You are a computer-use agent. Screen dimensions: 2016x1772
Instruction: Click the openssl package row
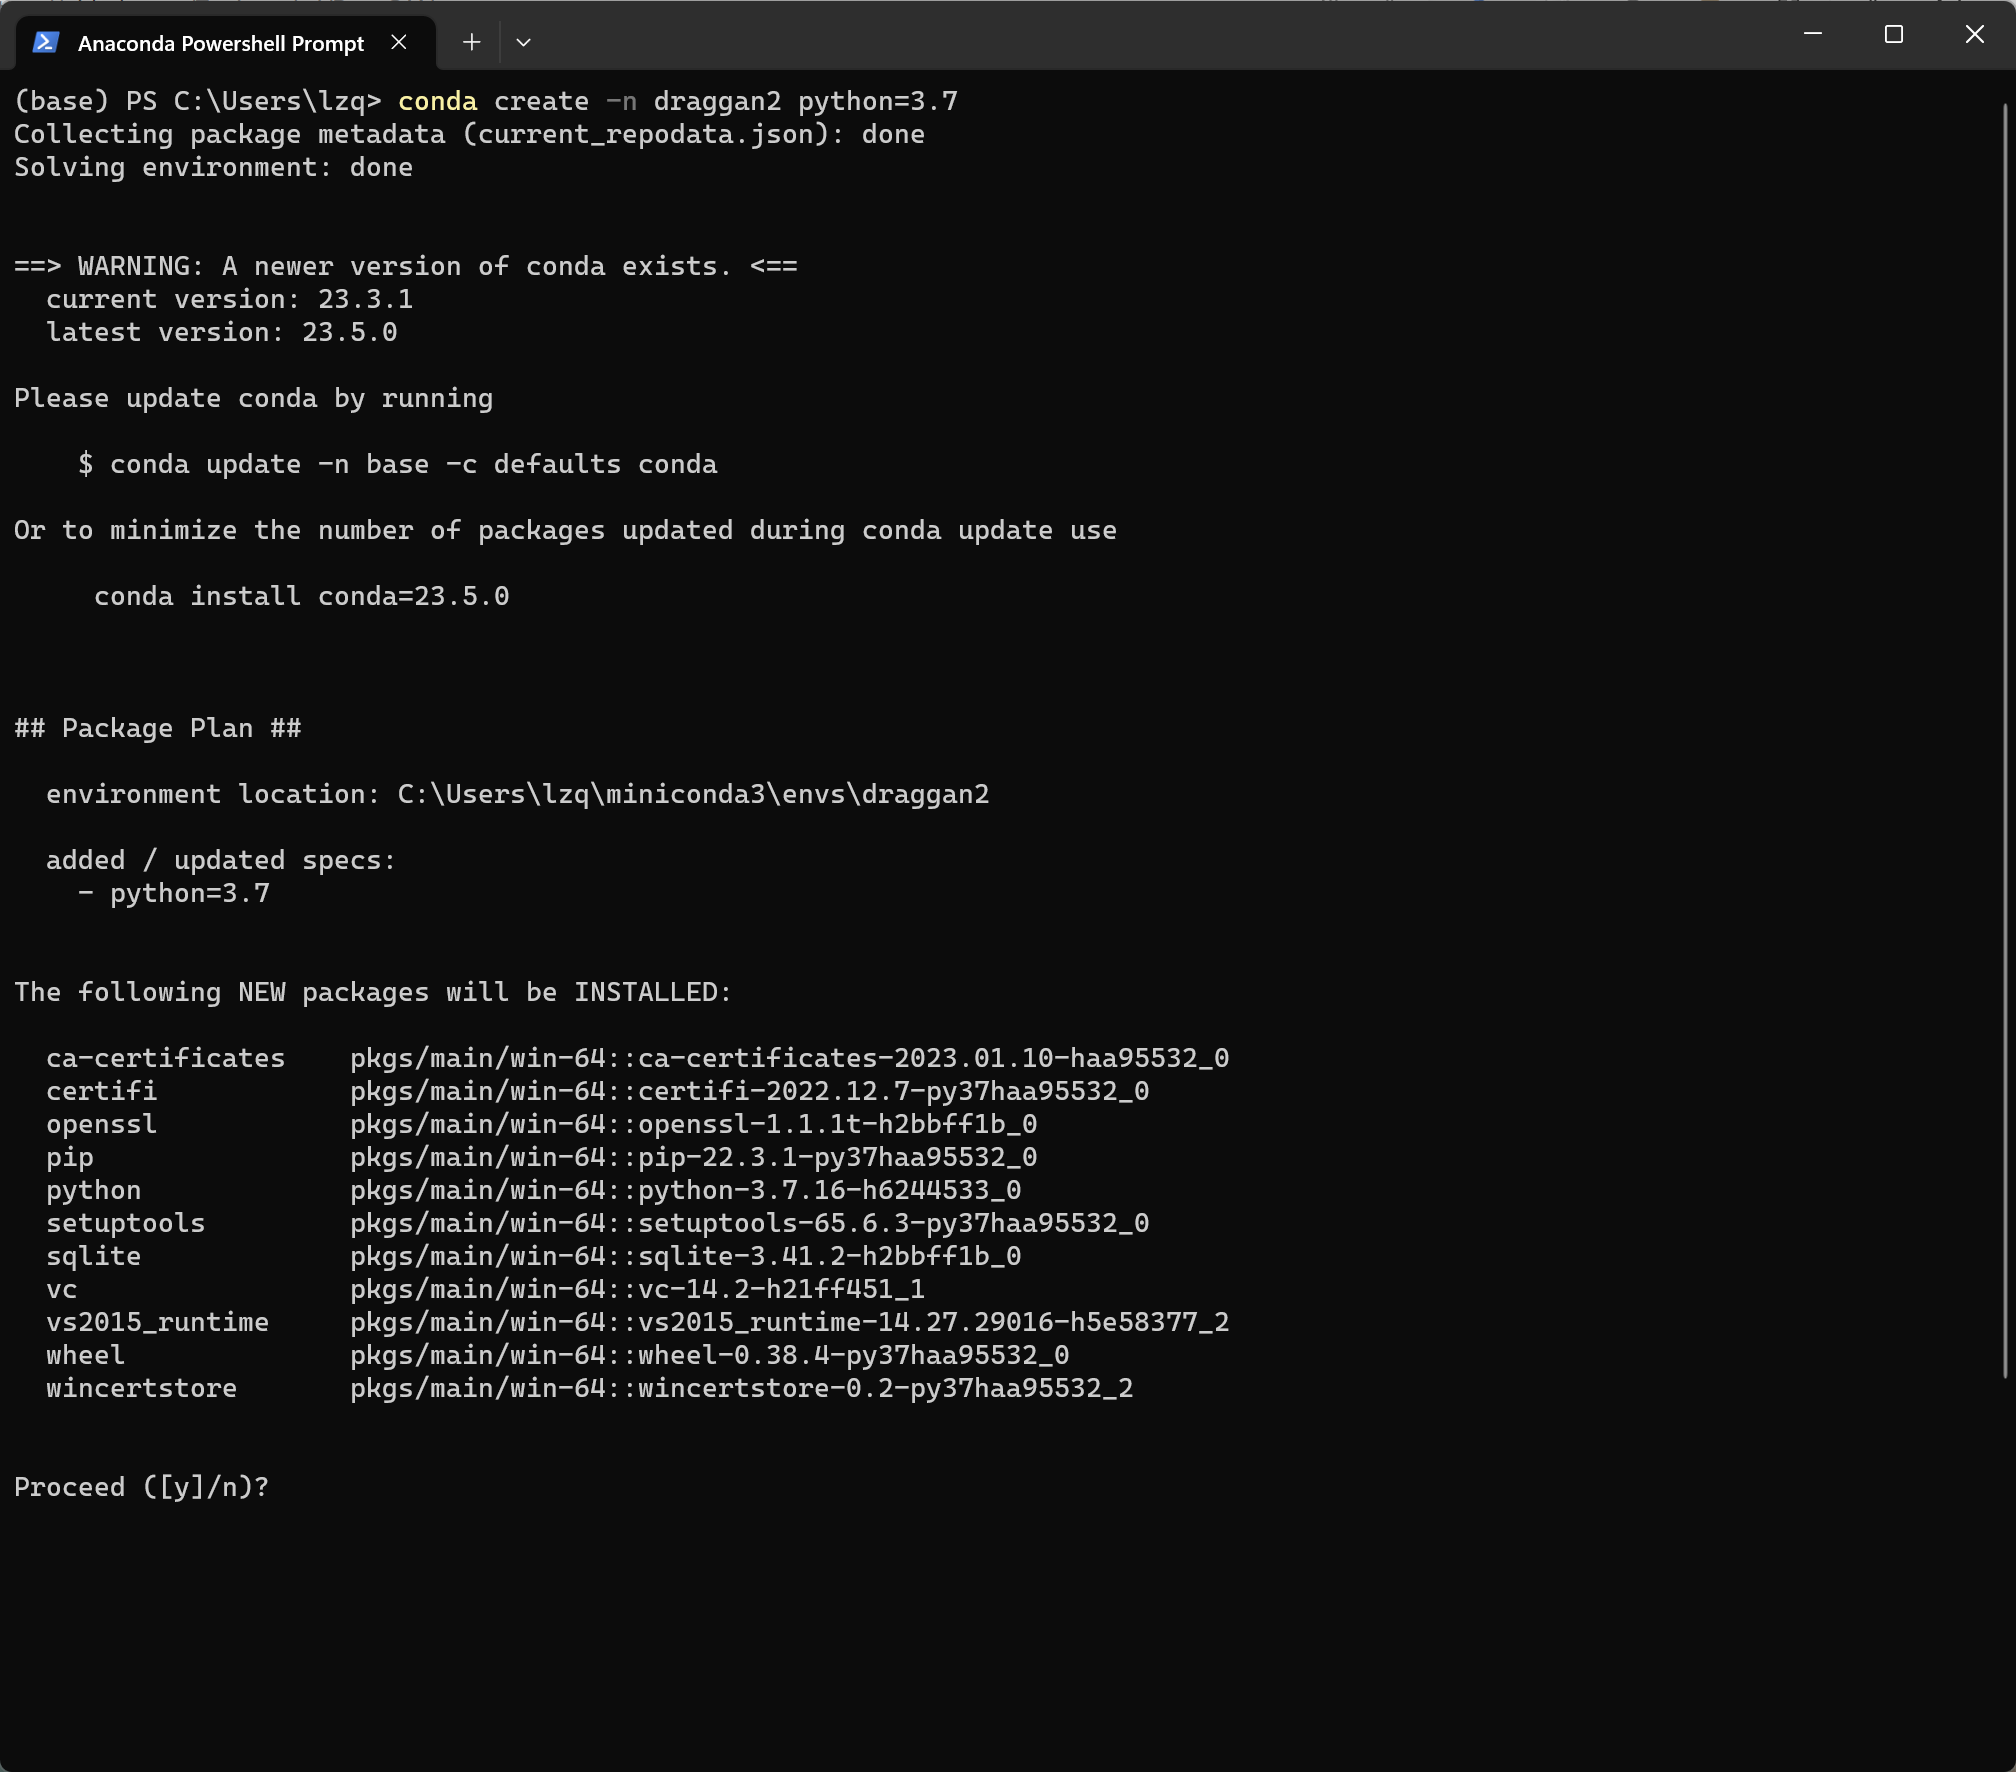click(542, 1124)
